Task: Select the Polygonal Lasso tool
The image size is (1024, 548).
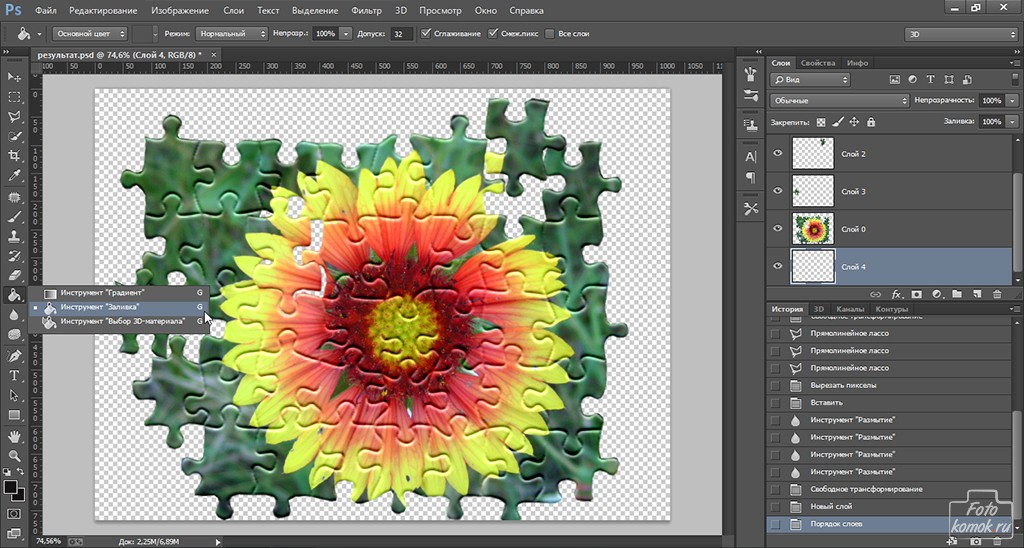Action: (x=14, y=116)
